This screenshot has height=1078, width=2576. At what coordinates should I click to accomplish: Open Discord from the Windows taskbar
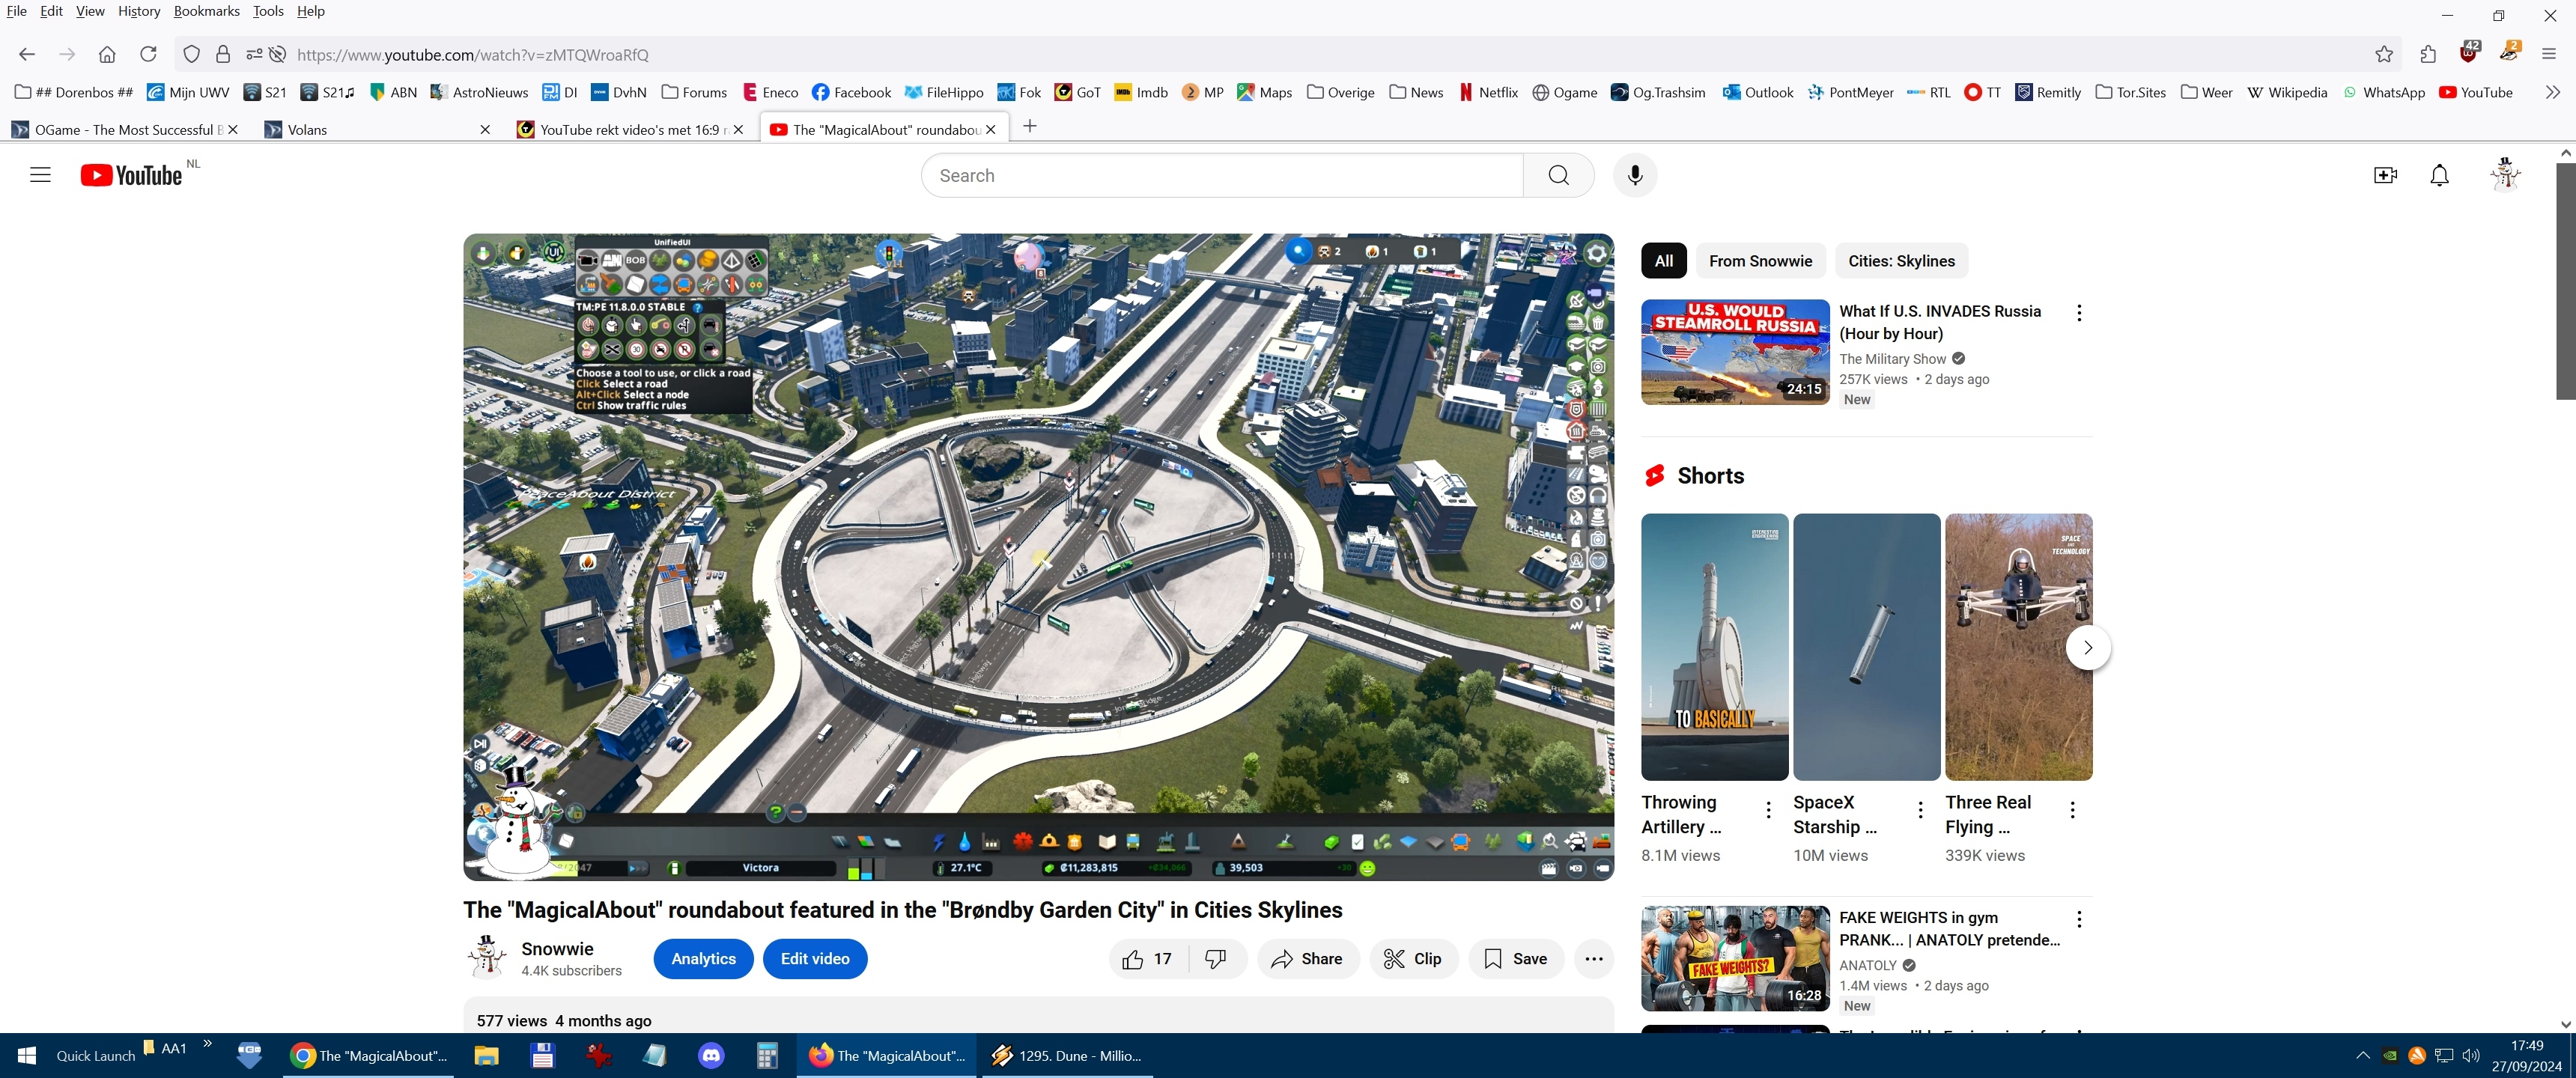711,1055
